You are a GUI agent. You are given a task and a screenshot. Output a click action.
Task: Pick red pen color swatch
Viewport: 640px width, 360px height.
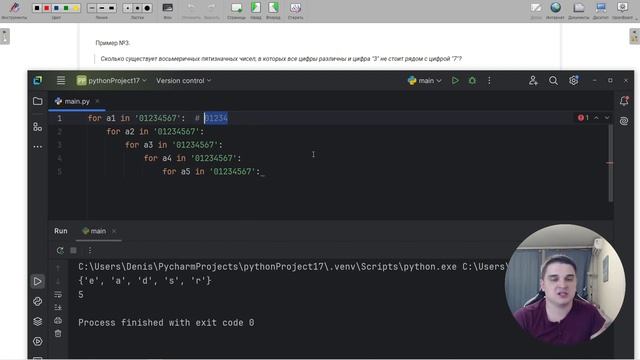coord(47,8)
